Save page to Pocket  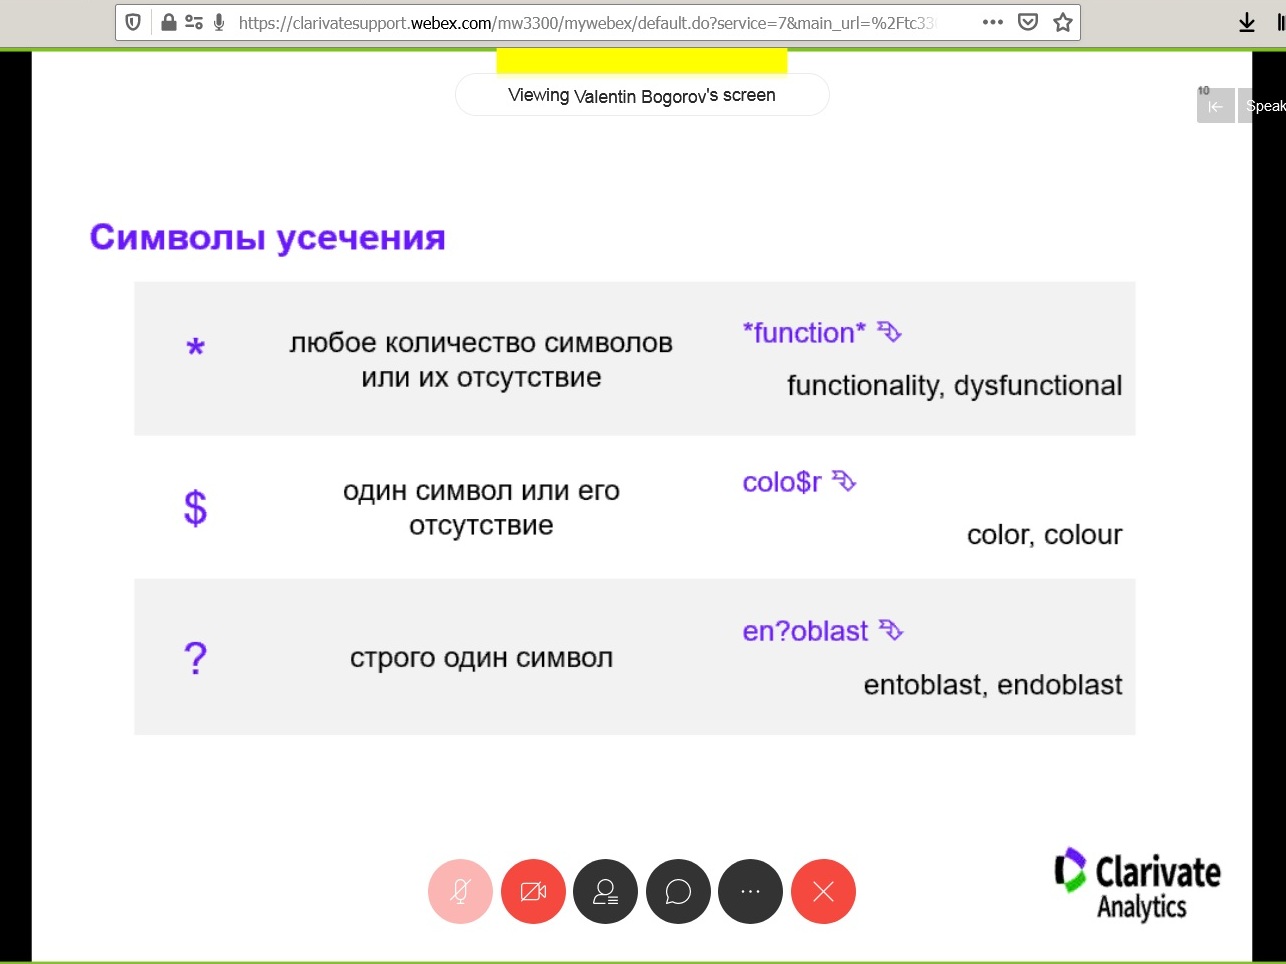tap(1027, 22)
